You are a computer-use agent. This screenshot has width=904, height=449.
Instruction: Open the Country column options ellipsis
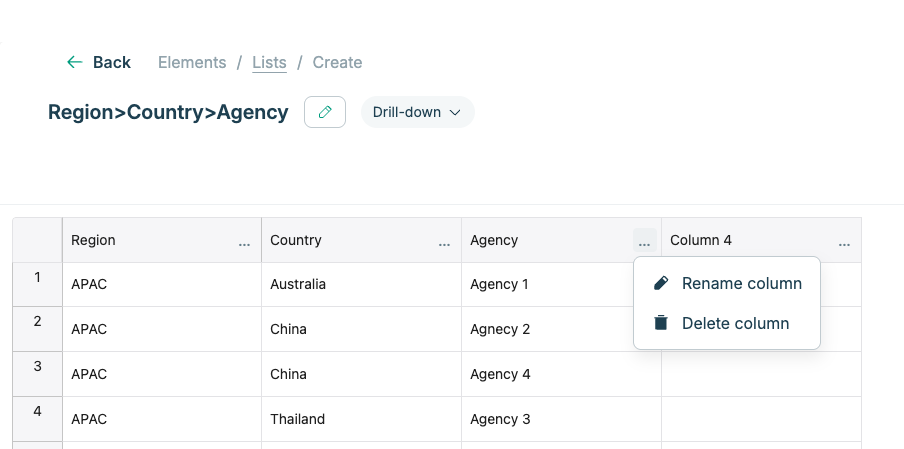(444, 244)
